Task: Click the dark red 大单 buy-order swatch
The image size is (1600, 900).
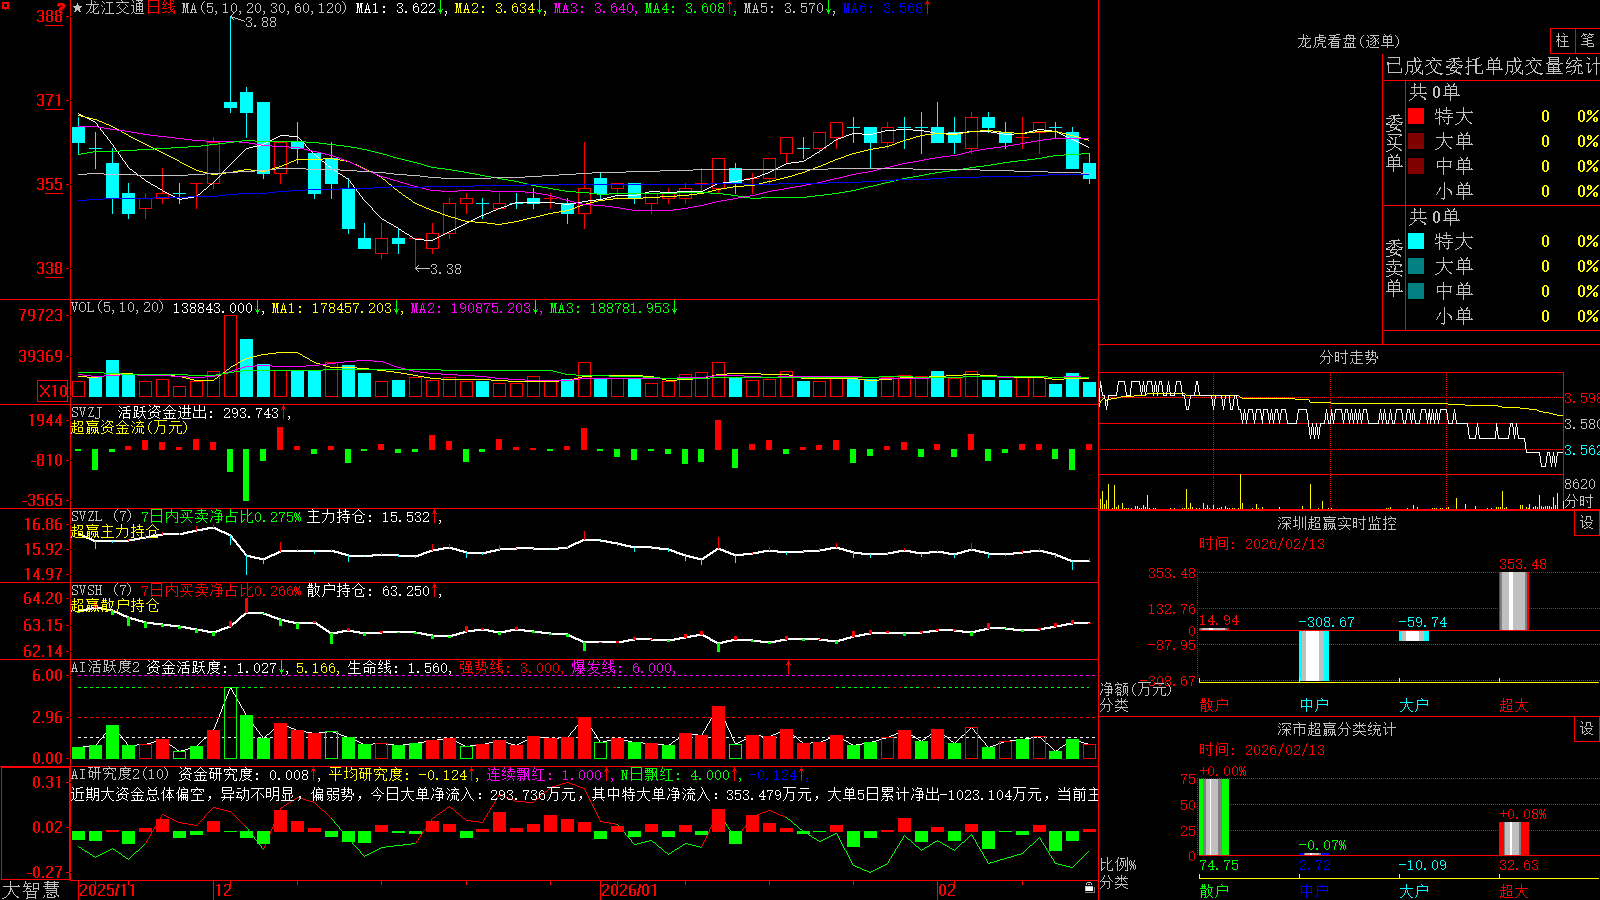Action: (1416, 141)
